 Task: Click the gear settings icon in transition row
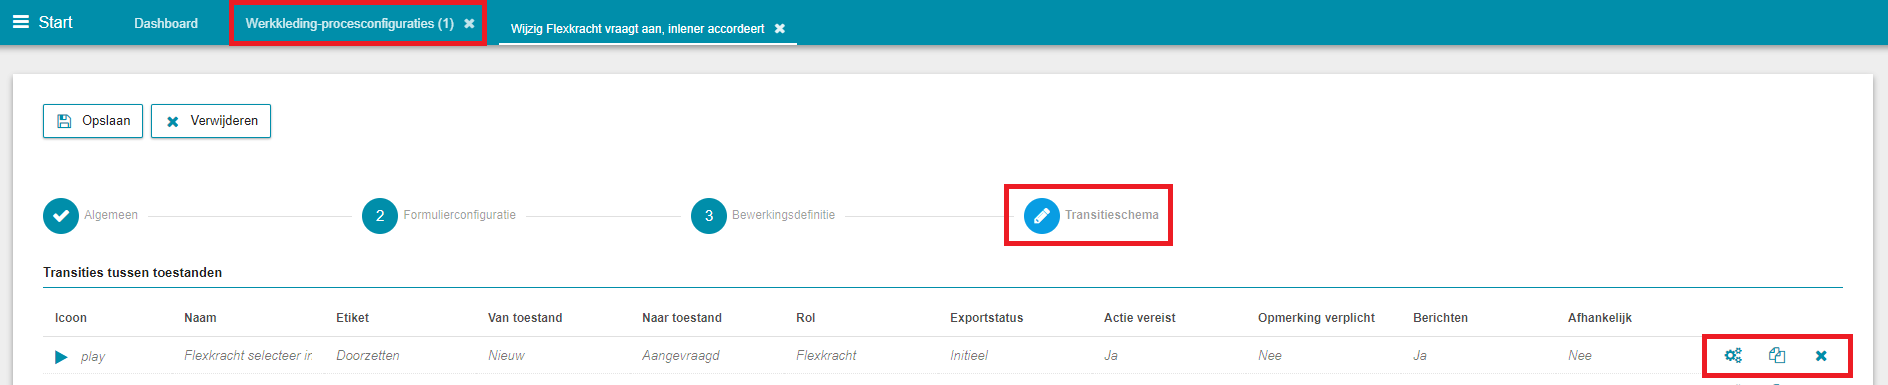1733,355
